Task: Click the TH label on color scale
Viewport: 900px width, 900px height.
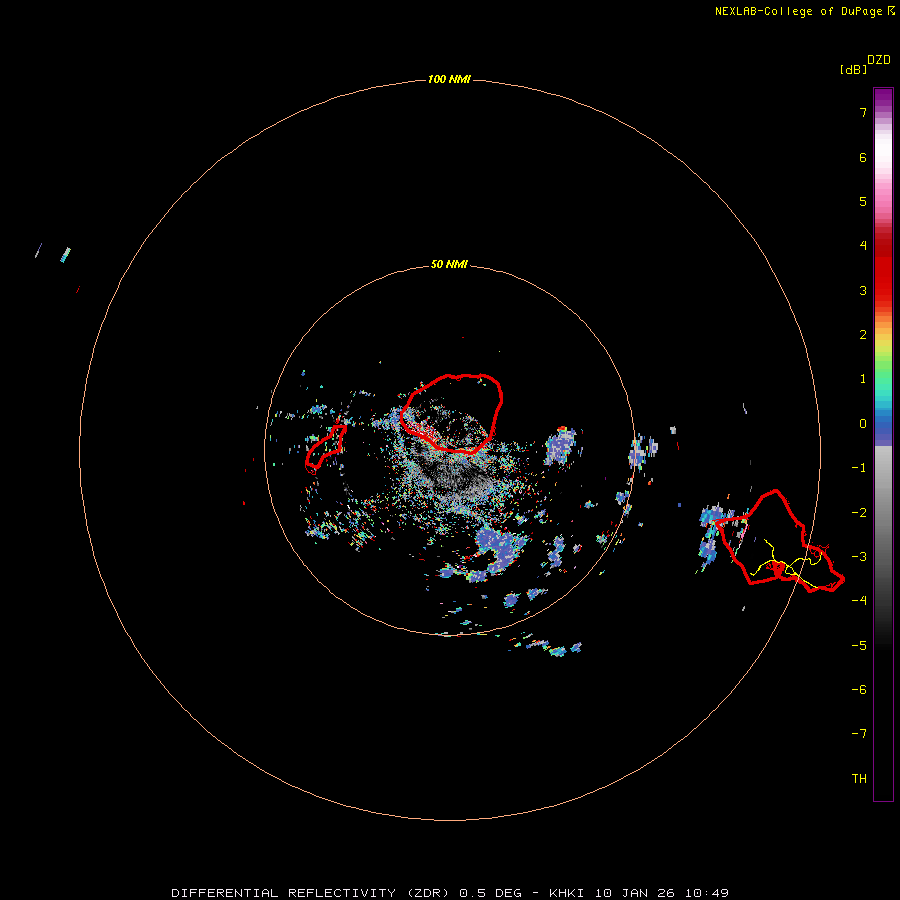Action: coord(859,778)
